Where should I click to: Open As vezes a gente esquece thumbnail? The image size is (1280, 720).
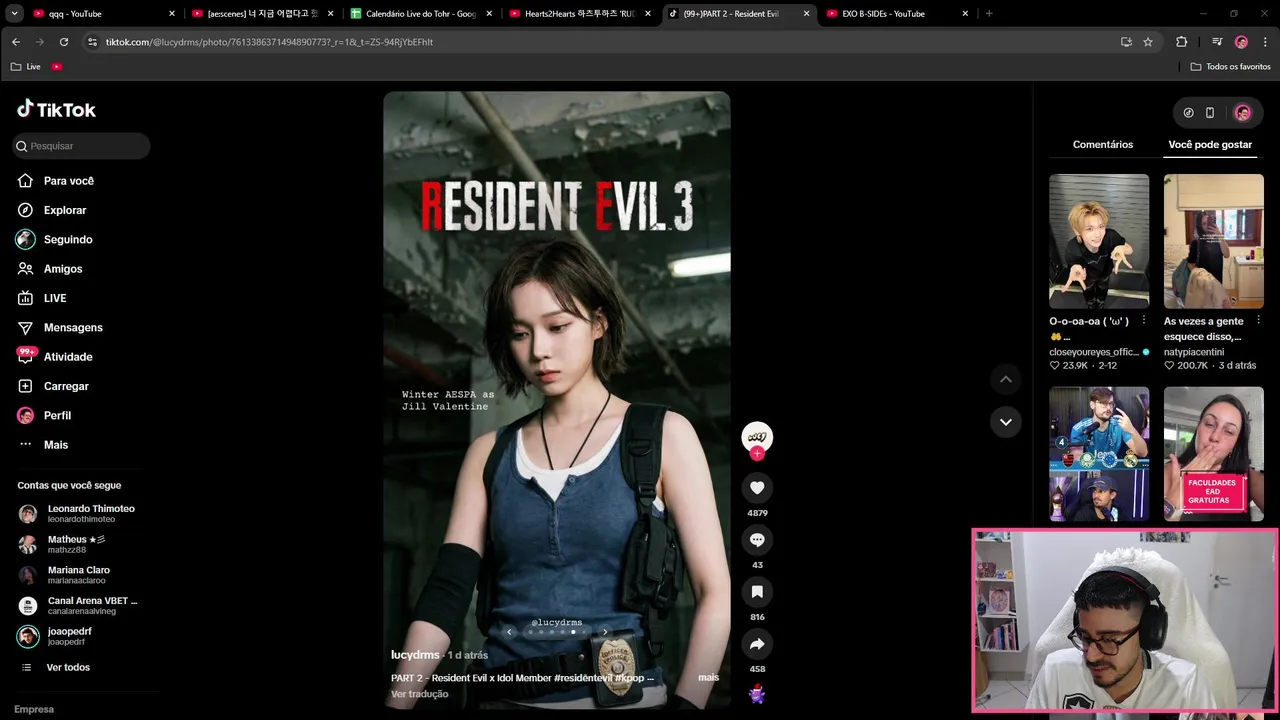pyautogui.click(x=1214, y=241)
